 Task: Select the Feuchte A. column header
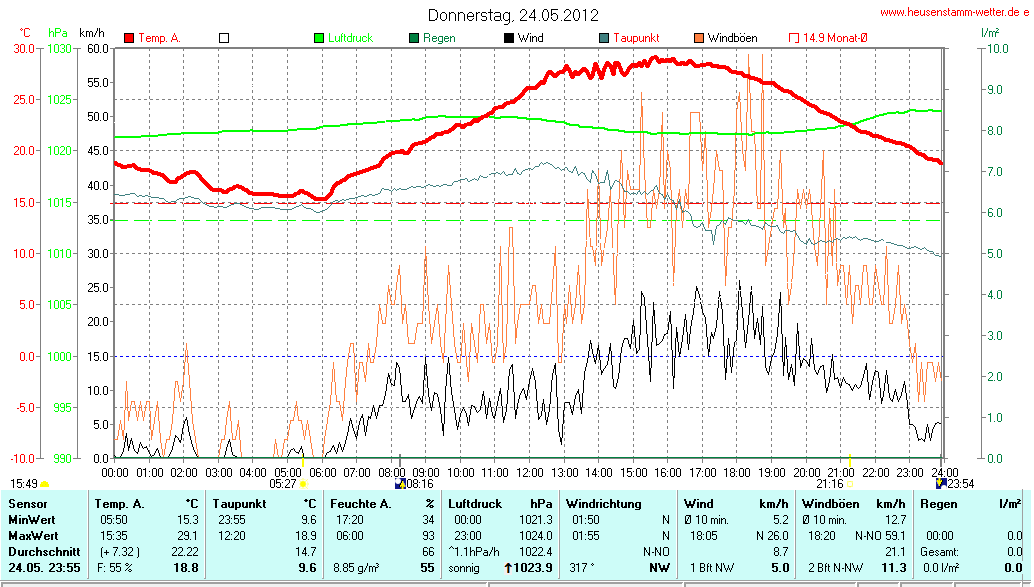pyautogui.click(x=362, y=503)
